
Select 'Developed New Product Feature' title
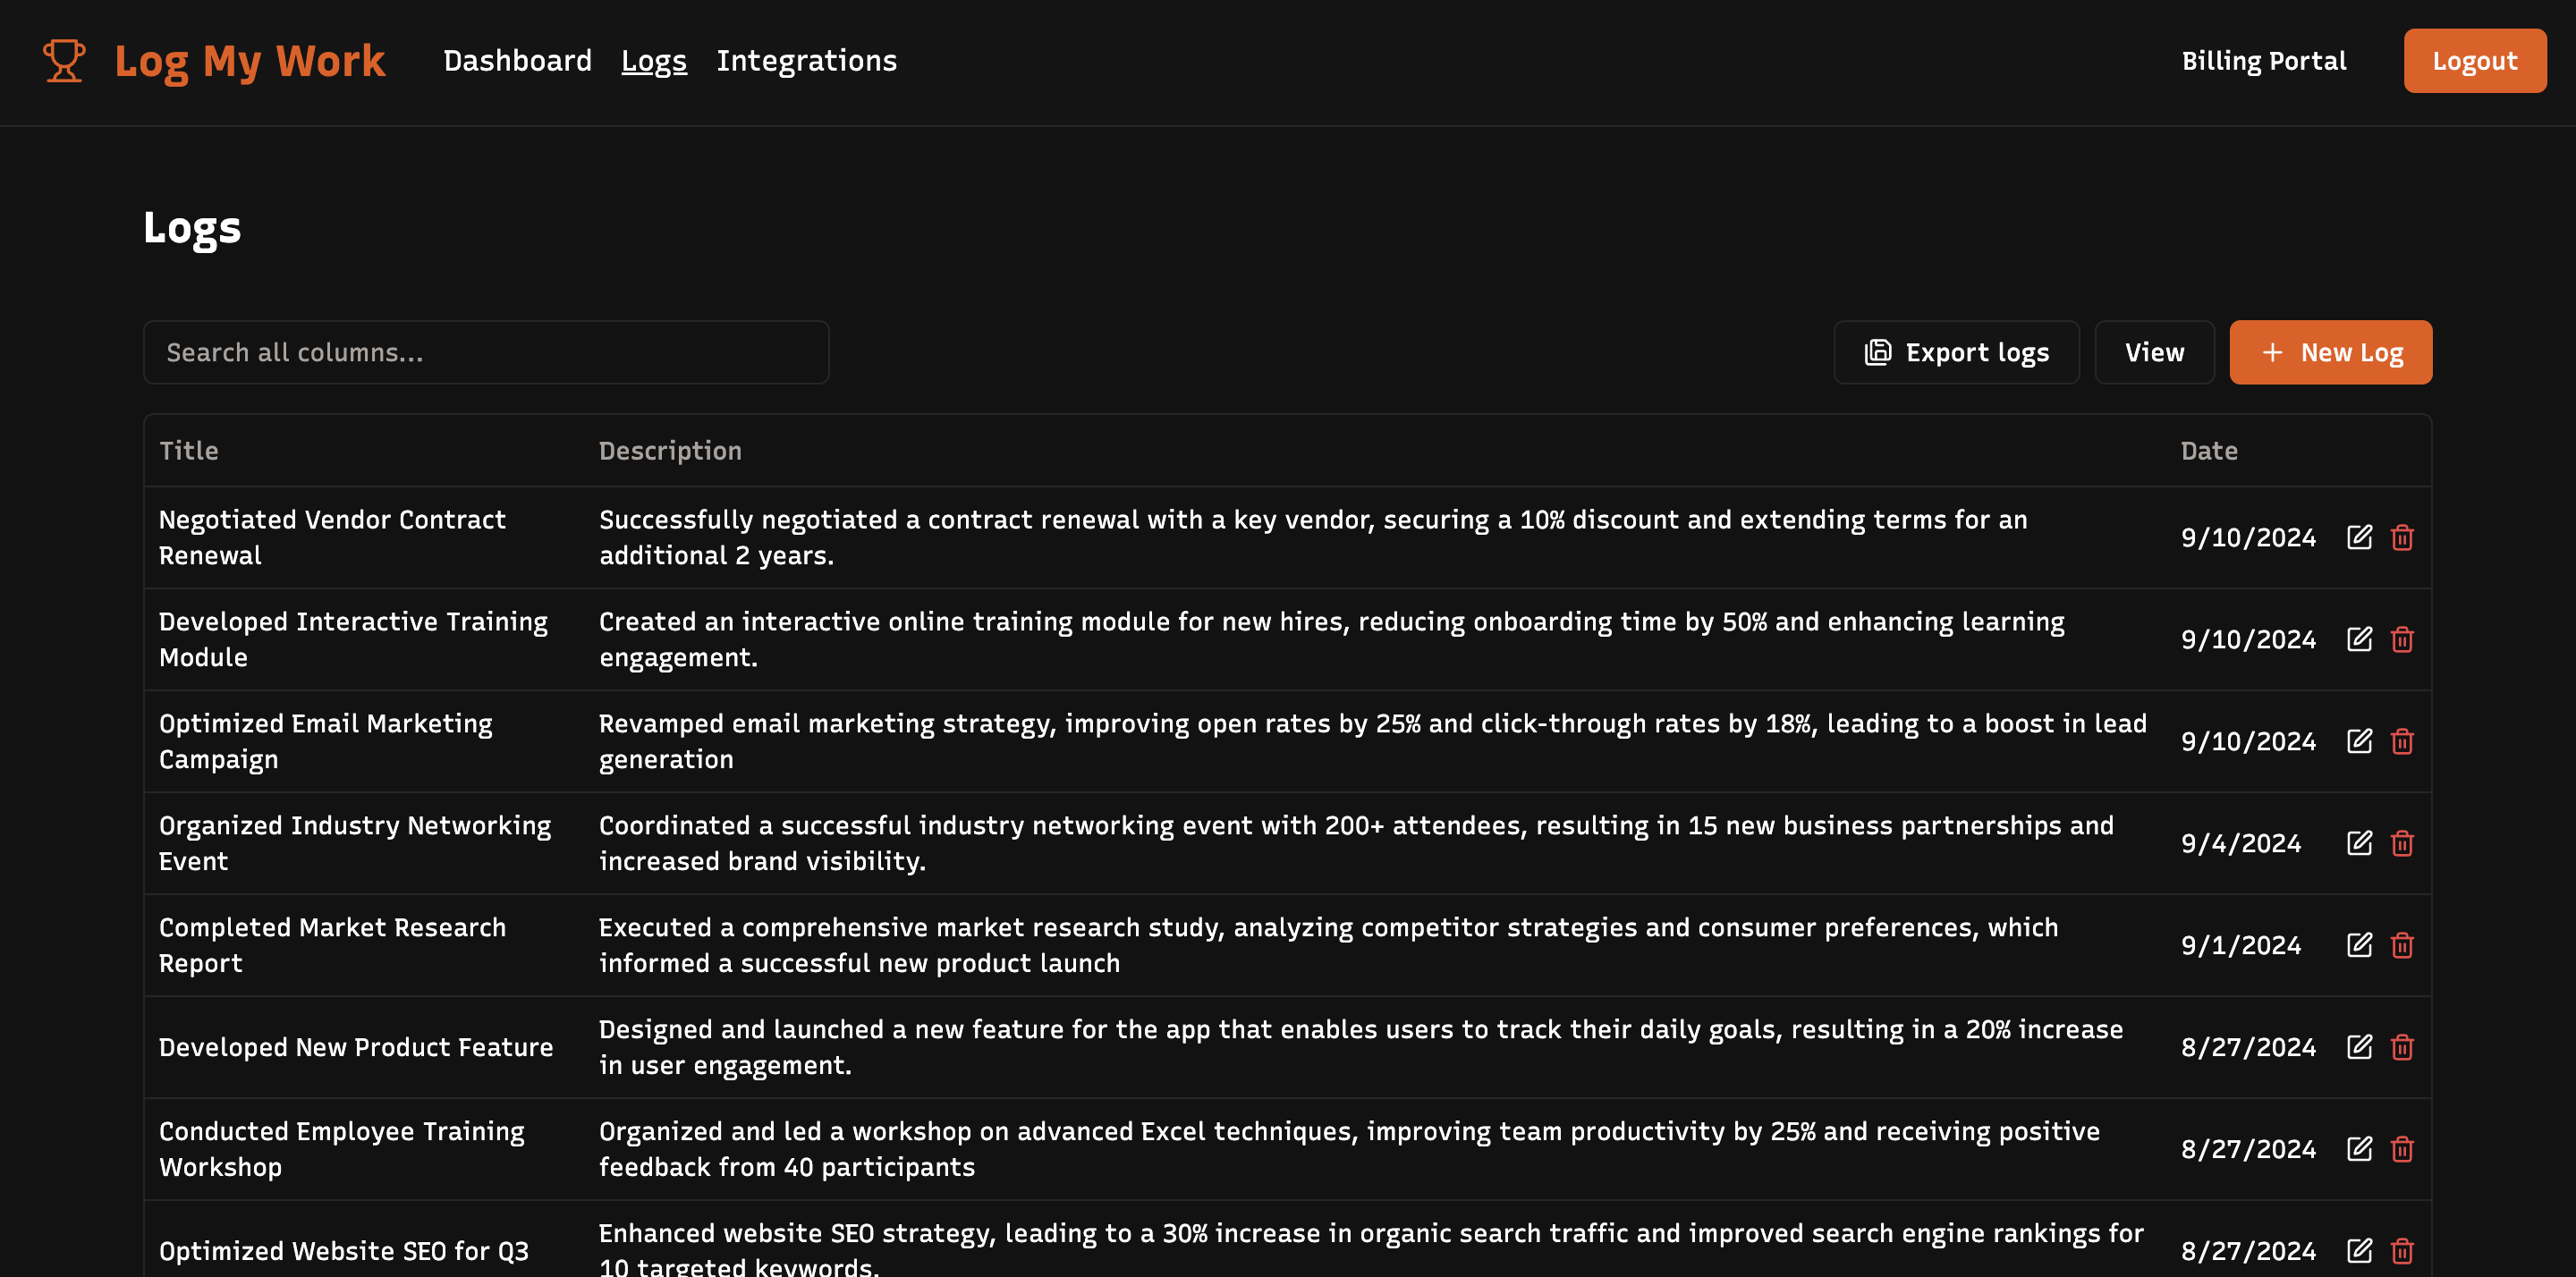(x=356, y=1047)
